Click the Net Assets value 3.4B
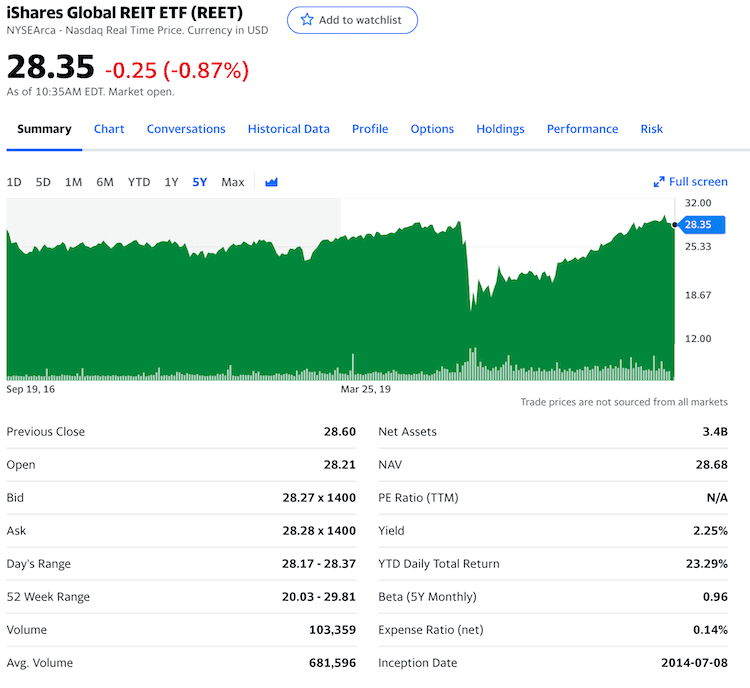750x688 pixels. tap(715, 432)
